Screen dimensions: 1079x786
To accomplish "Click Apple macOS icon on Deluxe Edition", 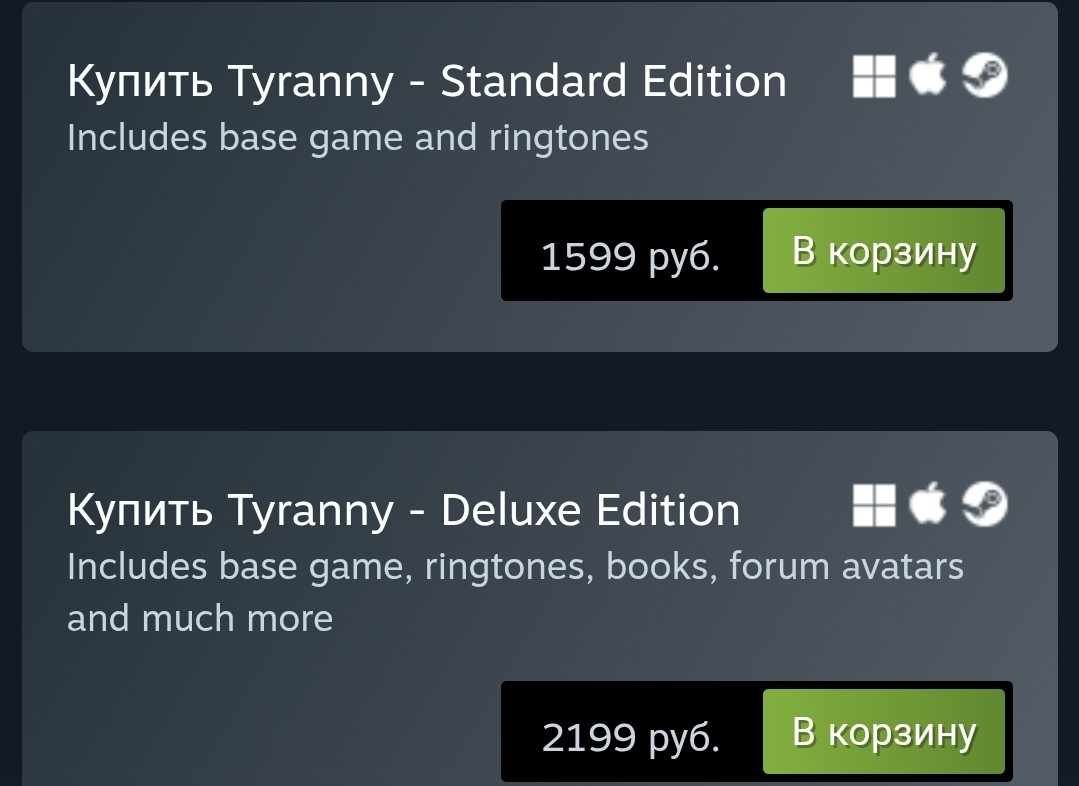I will click(928, 503).
